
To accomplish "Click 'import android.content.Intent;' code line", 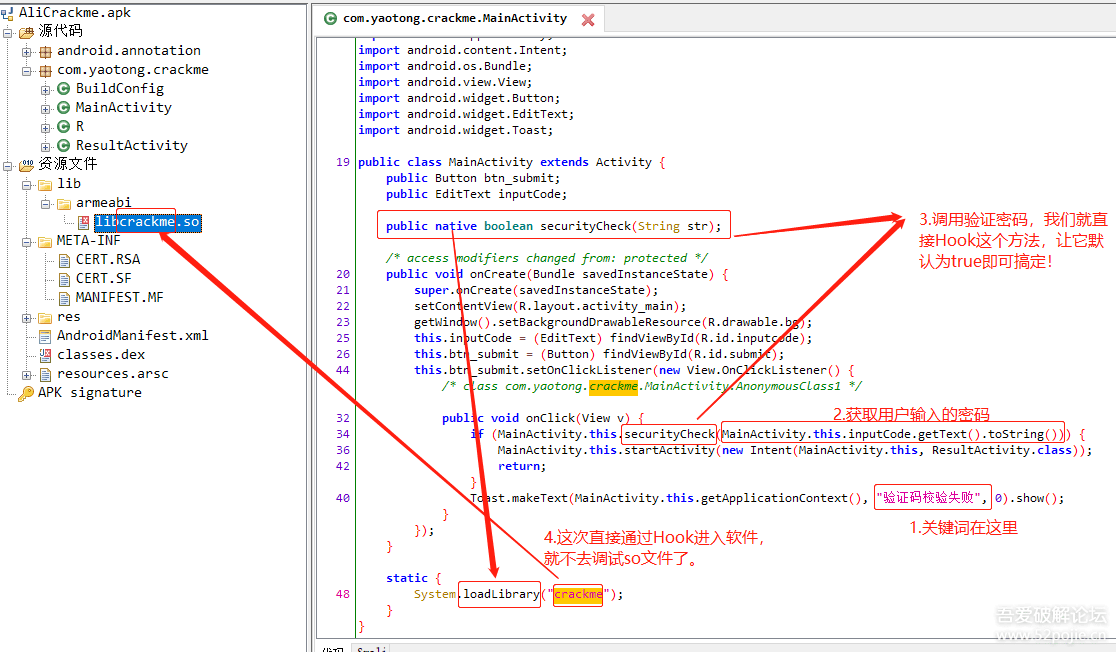I will (463, 51).
